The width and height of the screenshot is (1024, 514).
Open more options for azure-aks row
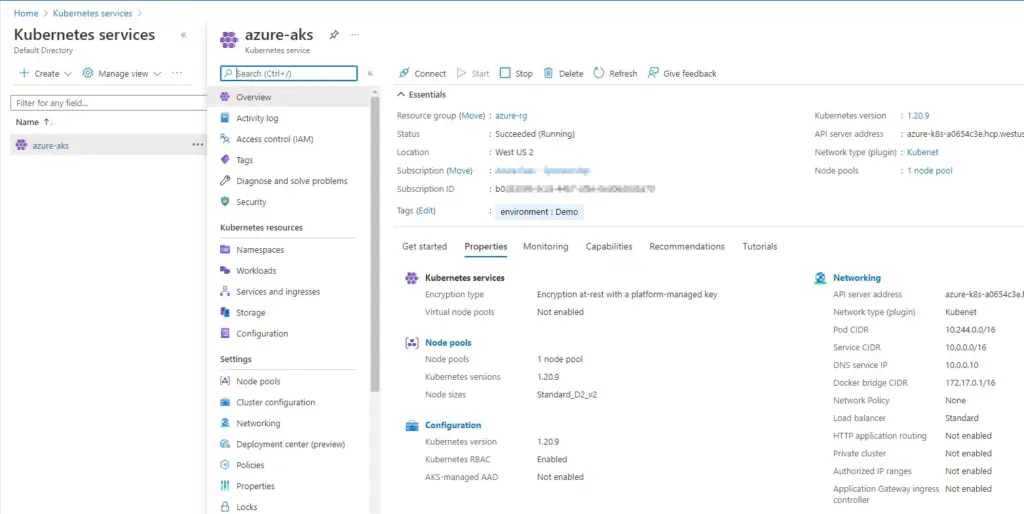(x=197, y=145)
